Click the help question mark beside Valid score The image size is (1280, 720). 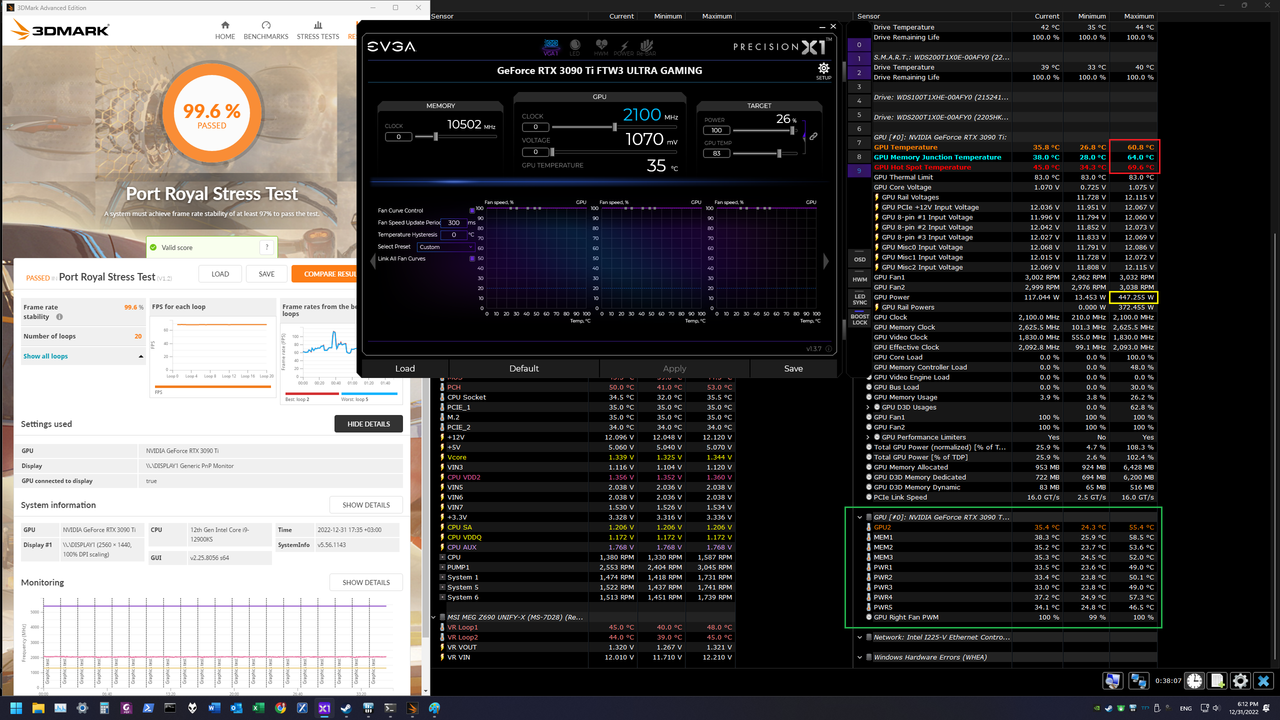266,247
